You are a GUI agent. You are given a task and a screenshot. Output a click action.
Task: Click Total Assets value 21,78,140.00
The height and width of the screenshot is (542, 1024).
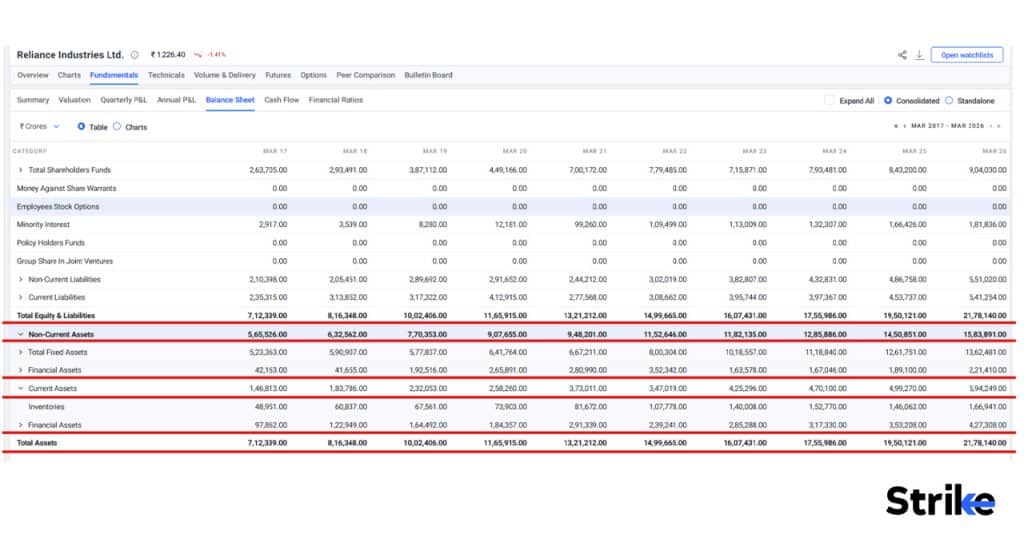pos(985,443)
